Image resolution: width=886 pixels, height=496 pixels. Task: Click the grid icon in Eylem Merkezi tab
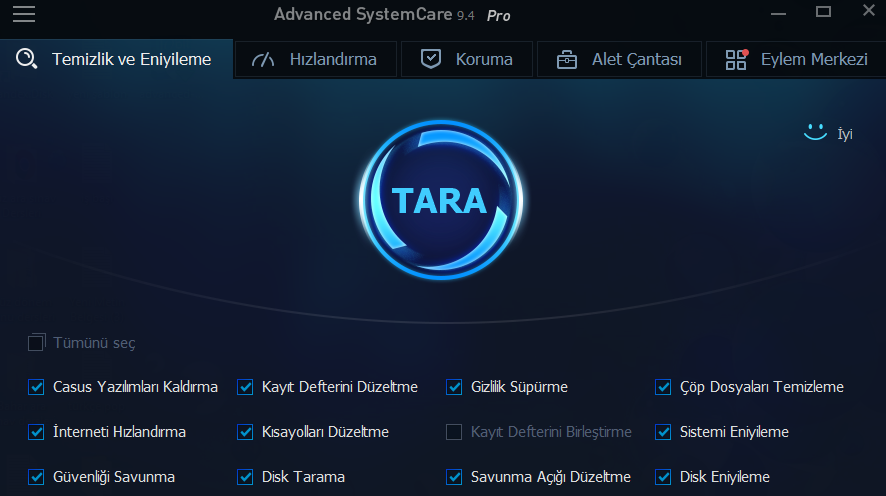736,59
